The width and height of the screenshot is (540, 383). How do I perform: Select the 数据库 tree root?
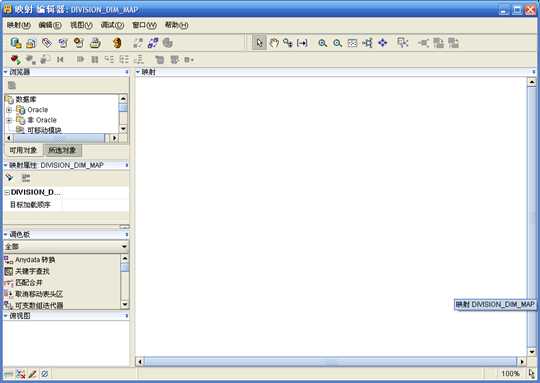[x=25, y=100]
